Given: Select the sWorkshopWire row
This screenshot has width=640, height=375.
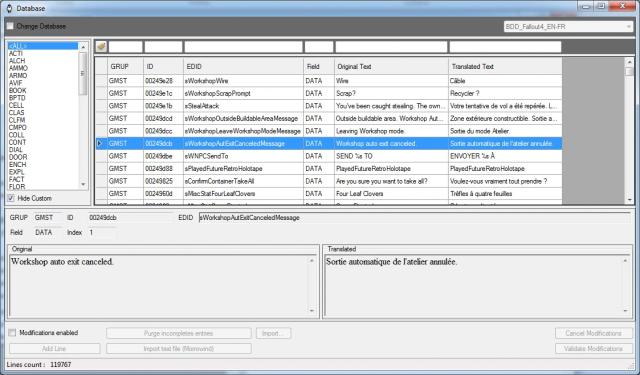Looking at the screenshot, I should (329, 81).
